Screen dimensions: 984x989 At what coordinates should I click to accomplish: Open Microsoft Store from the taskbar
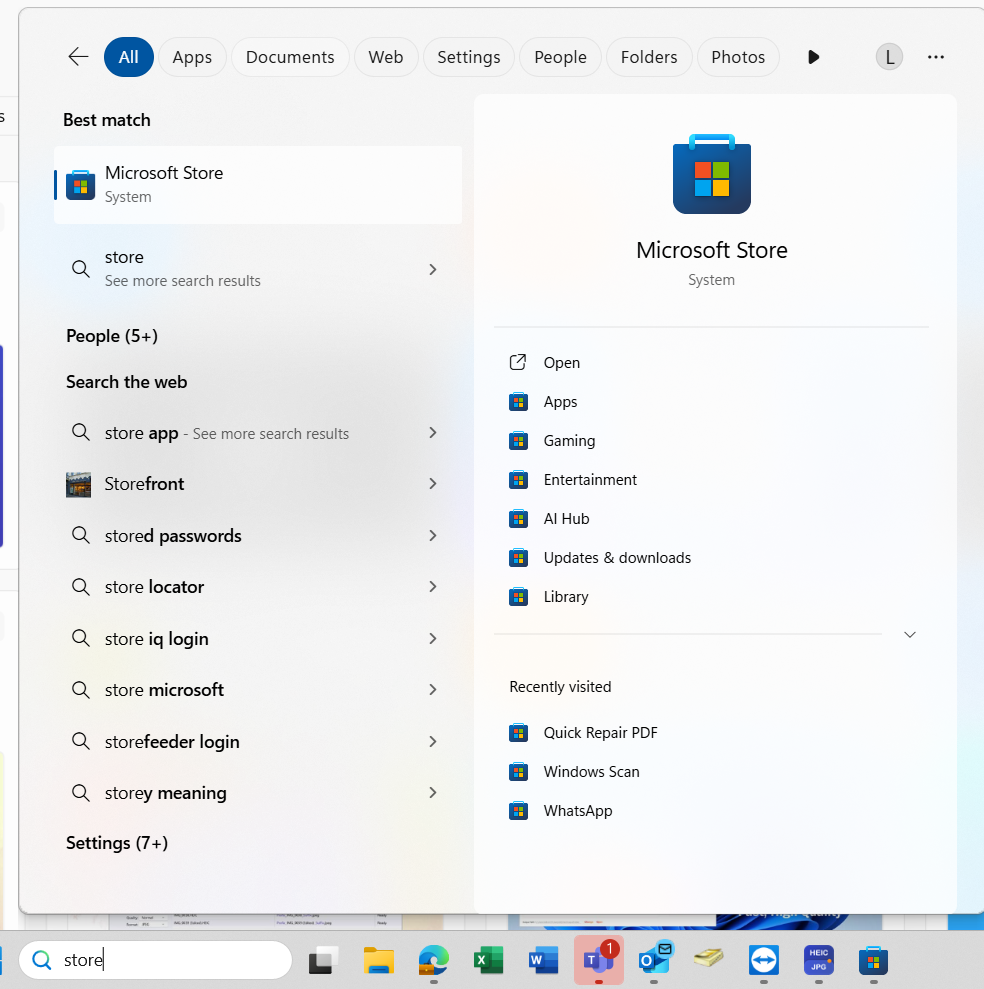[x=874, y=961]
